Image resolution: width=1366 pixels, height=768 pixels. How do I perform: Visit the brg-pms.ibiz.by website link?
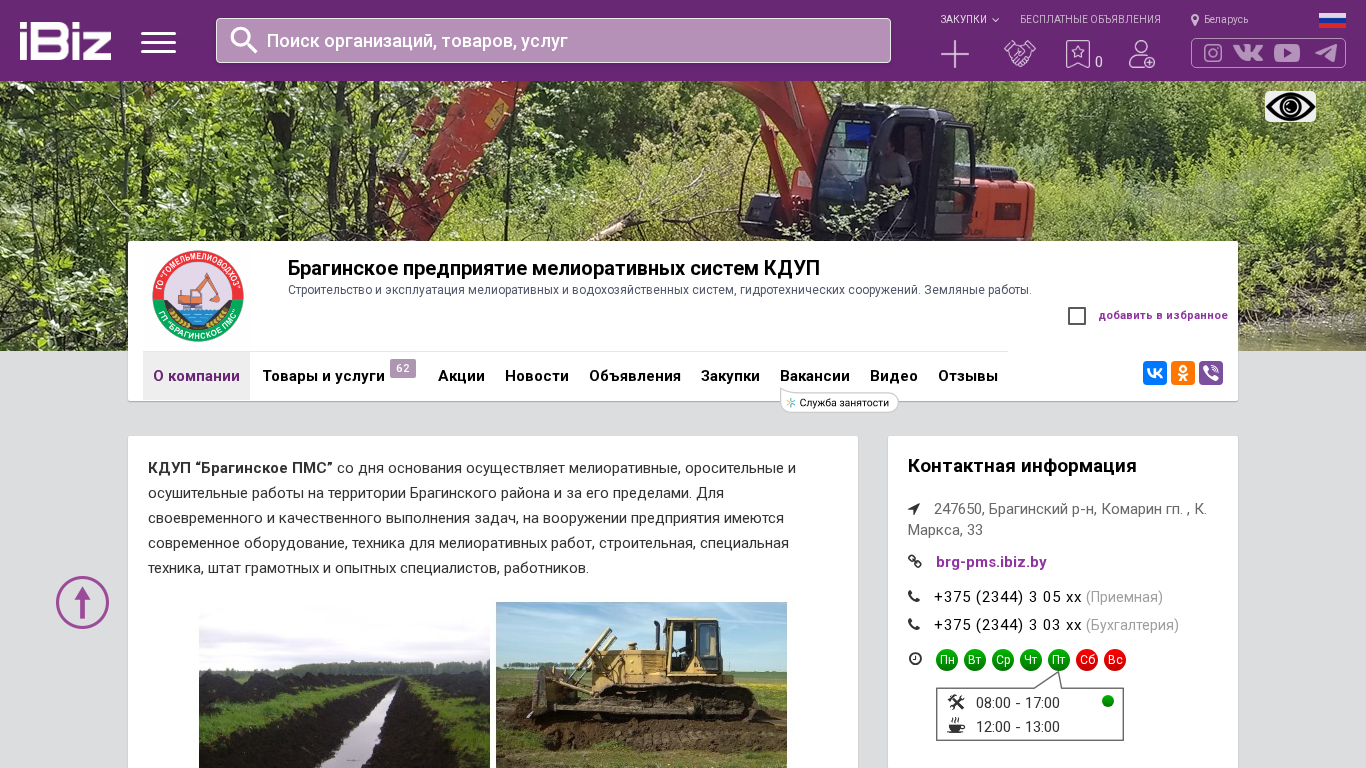click(x=991, y=562)
